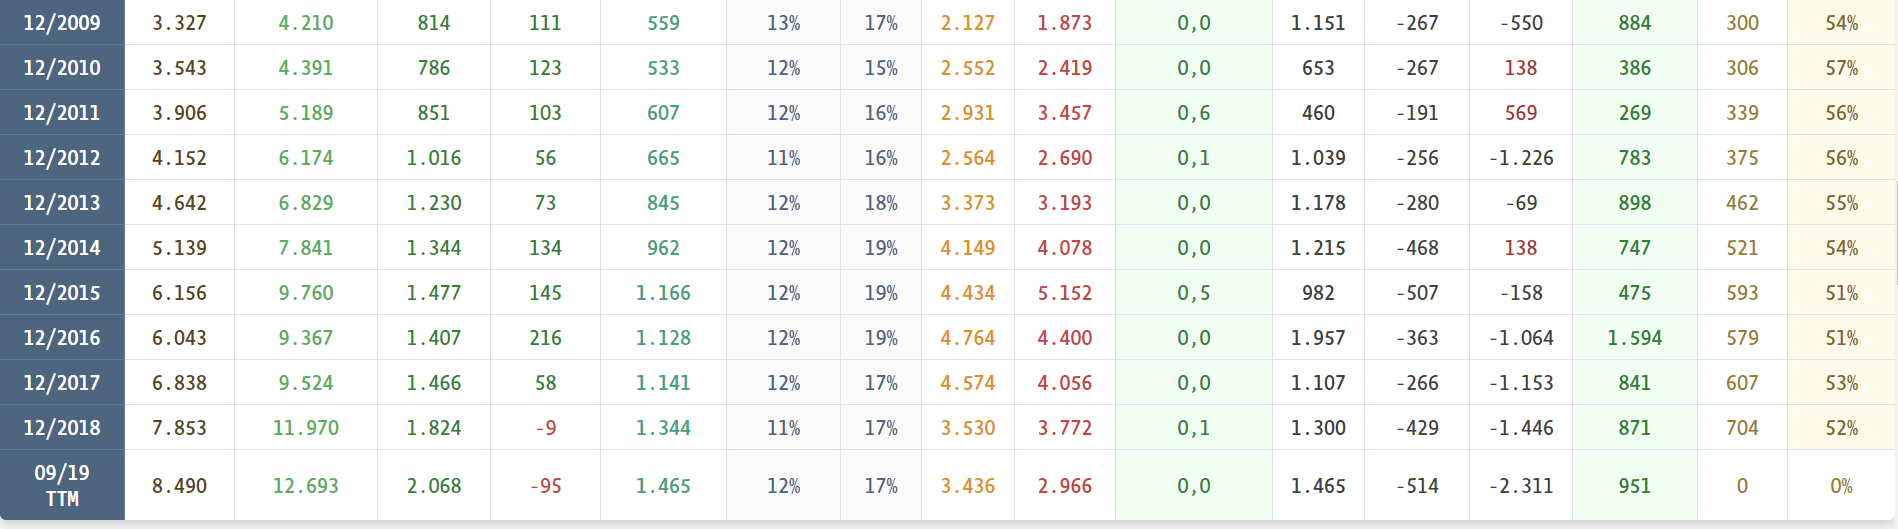Click the green 12.693 value
Screen dimensions: 1898x529
[306, 486]
